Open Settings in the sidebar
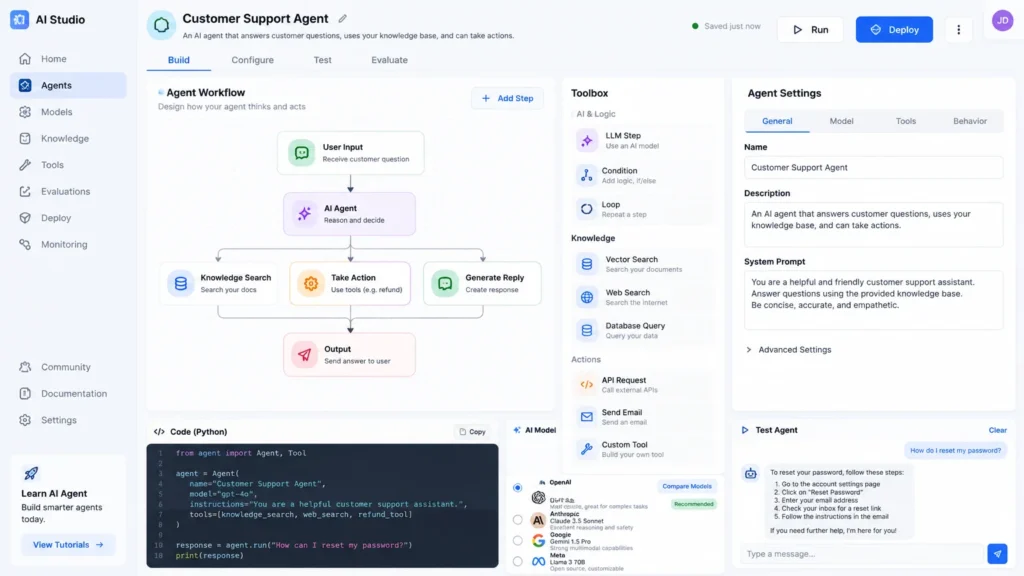Screen dimensions: 1024x576 tap(68, 420)
